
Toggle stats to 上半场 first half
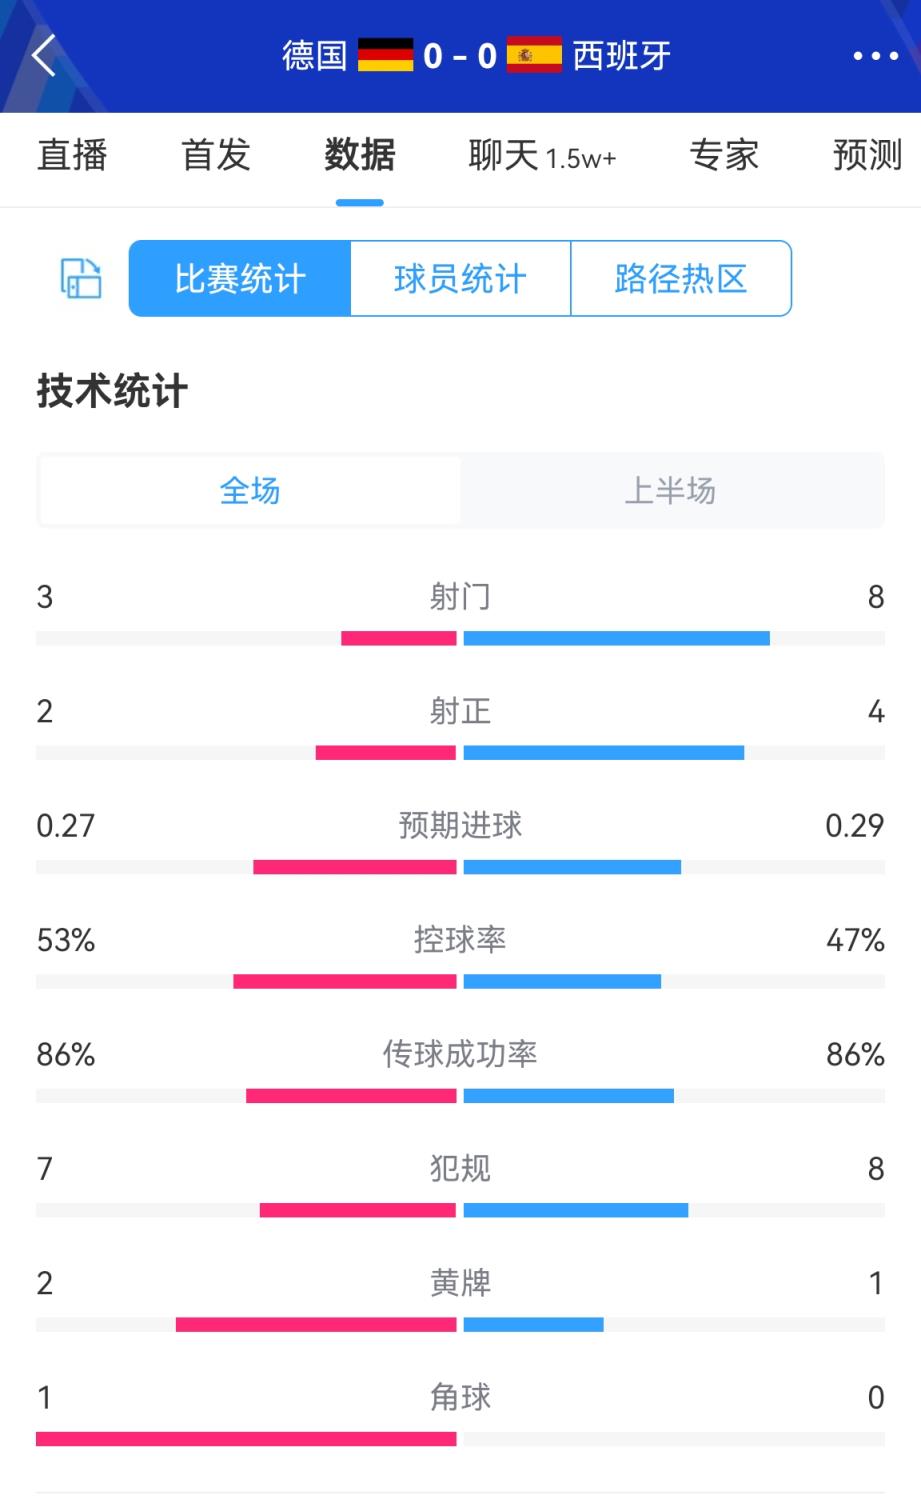coord(670,491)
